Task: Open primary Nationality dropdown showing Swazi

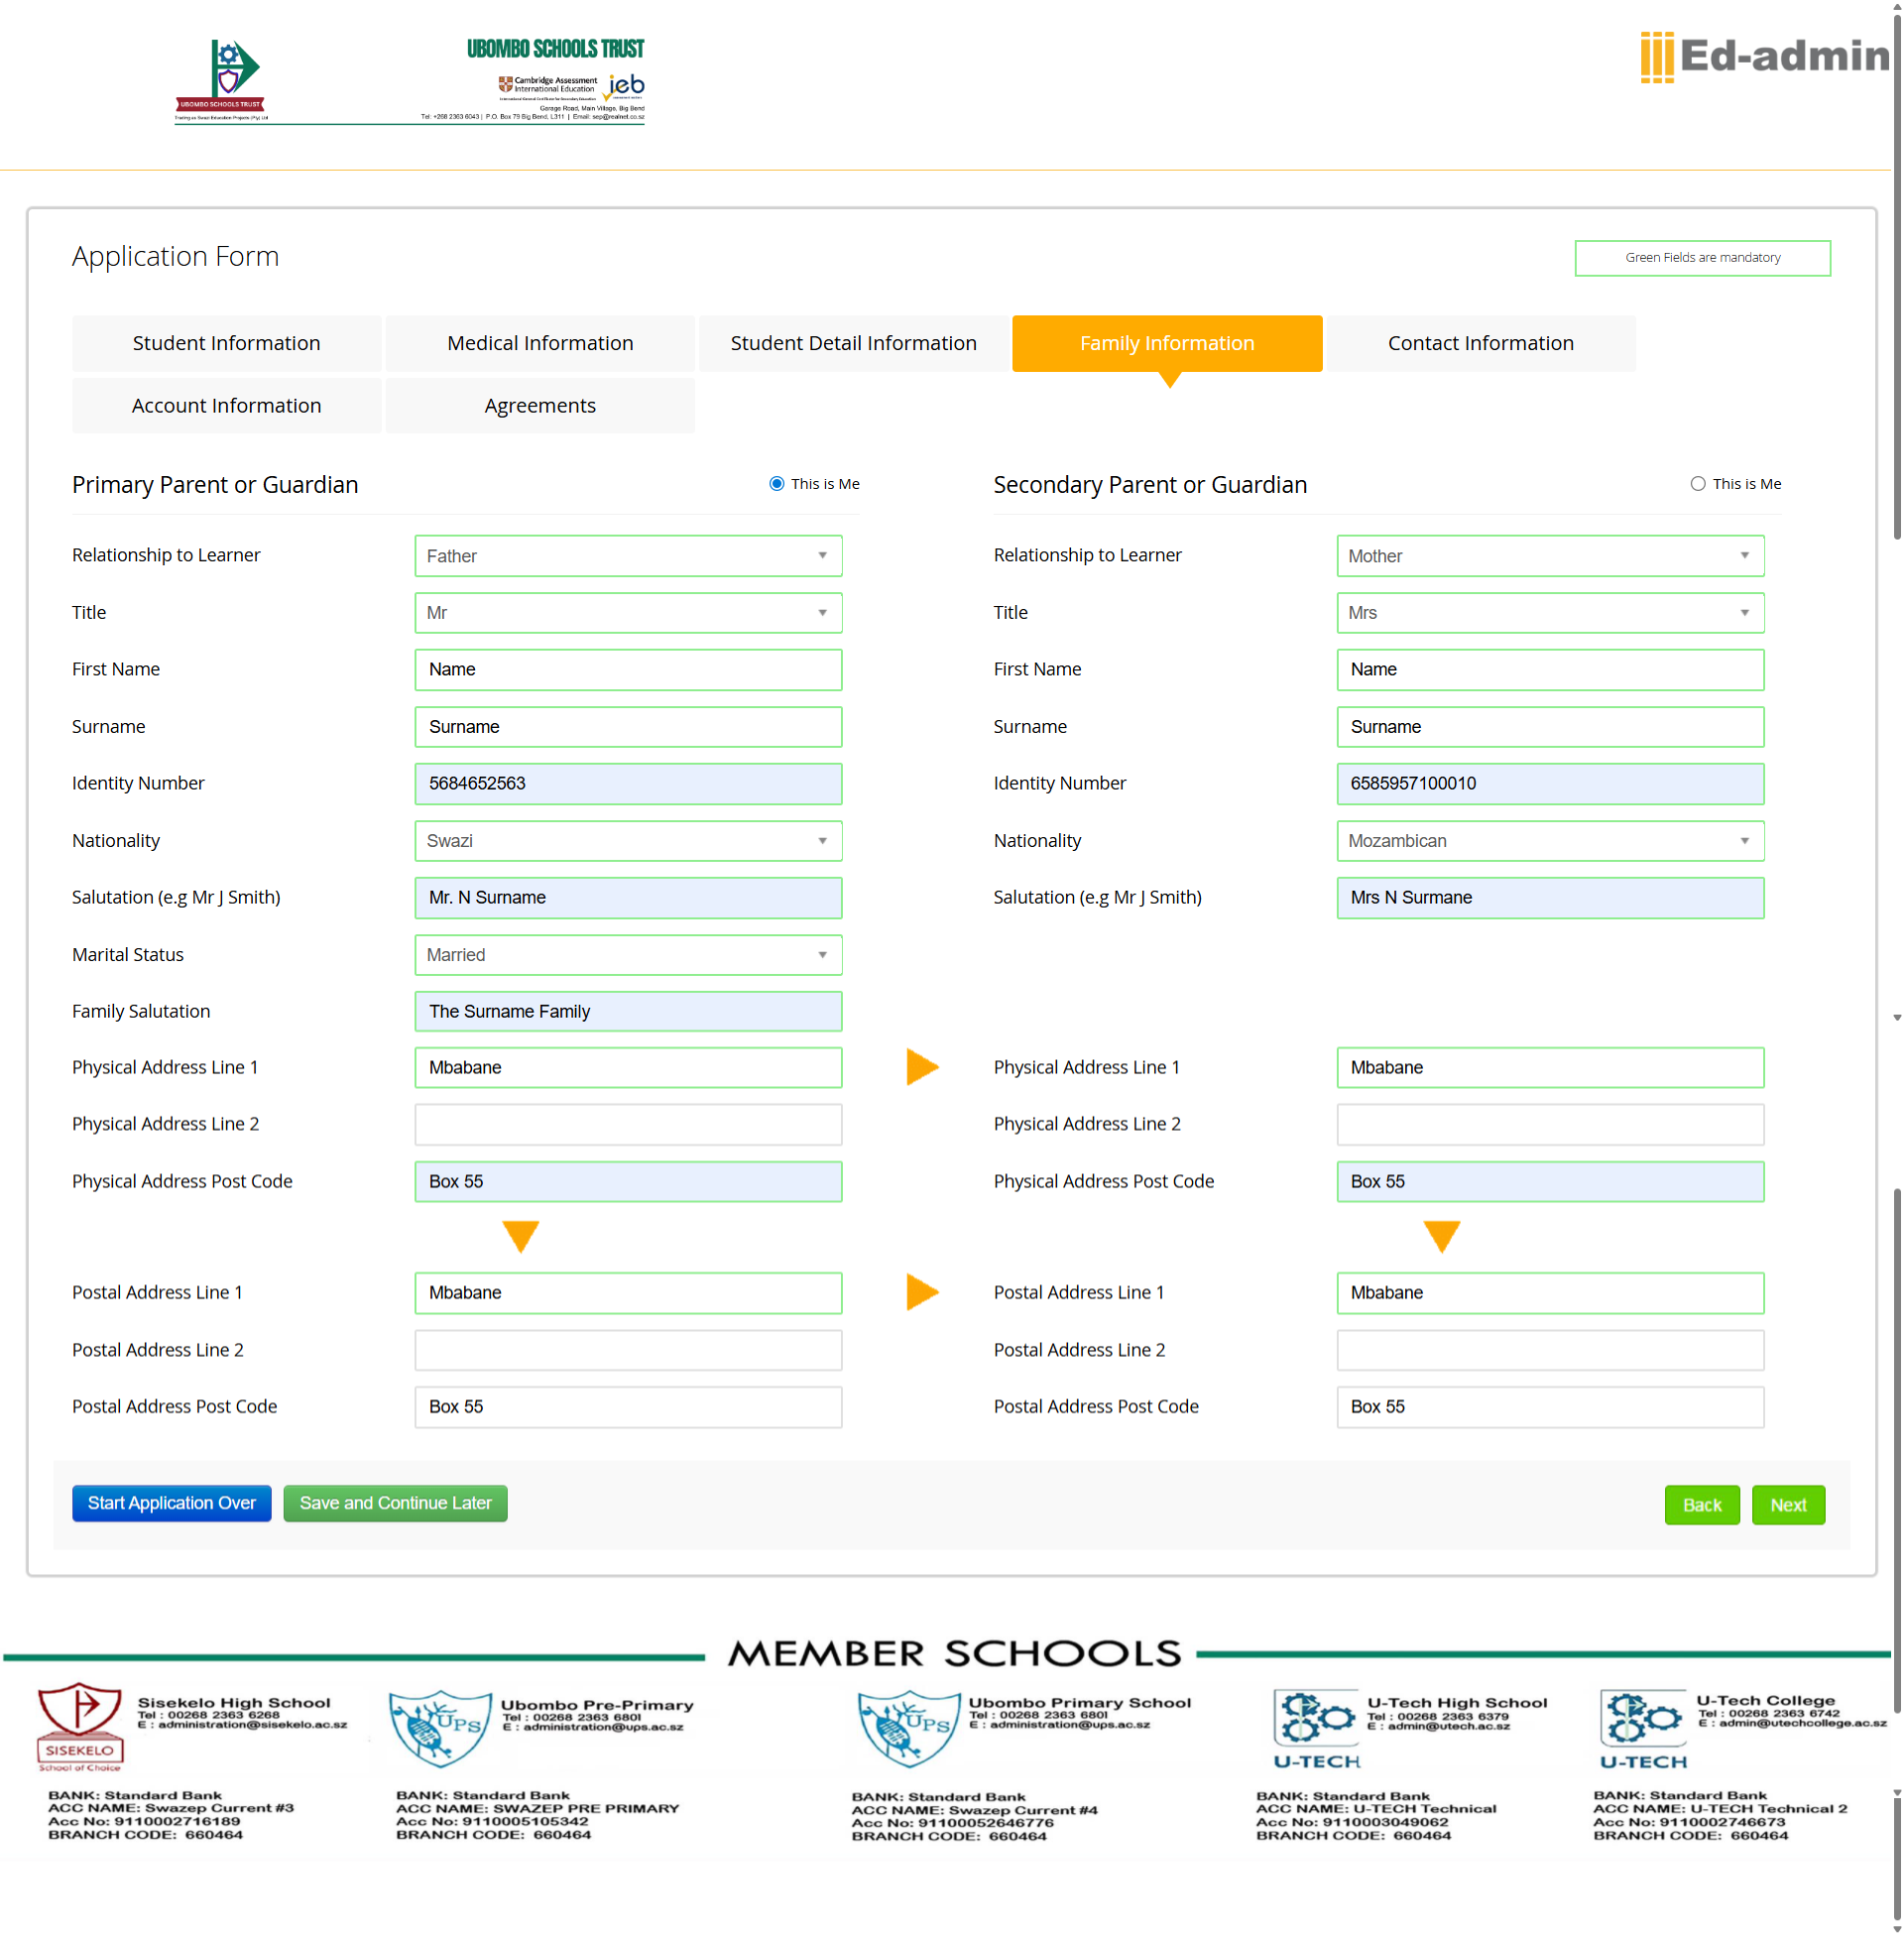Action: (x=628, y=841)
